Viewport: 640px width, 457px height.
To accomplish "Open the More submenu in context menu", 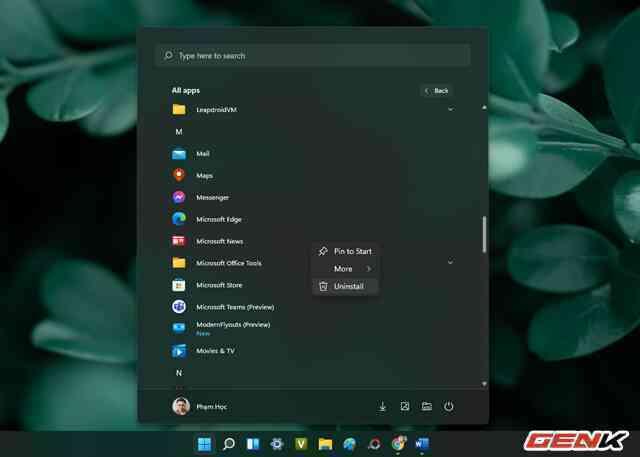I will (345, 268).
